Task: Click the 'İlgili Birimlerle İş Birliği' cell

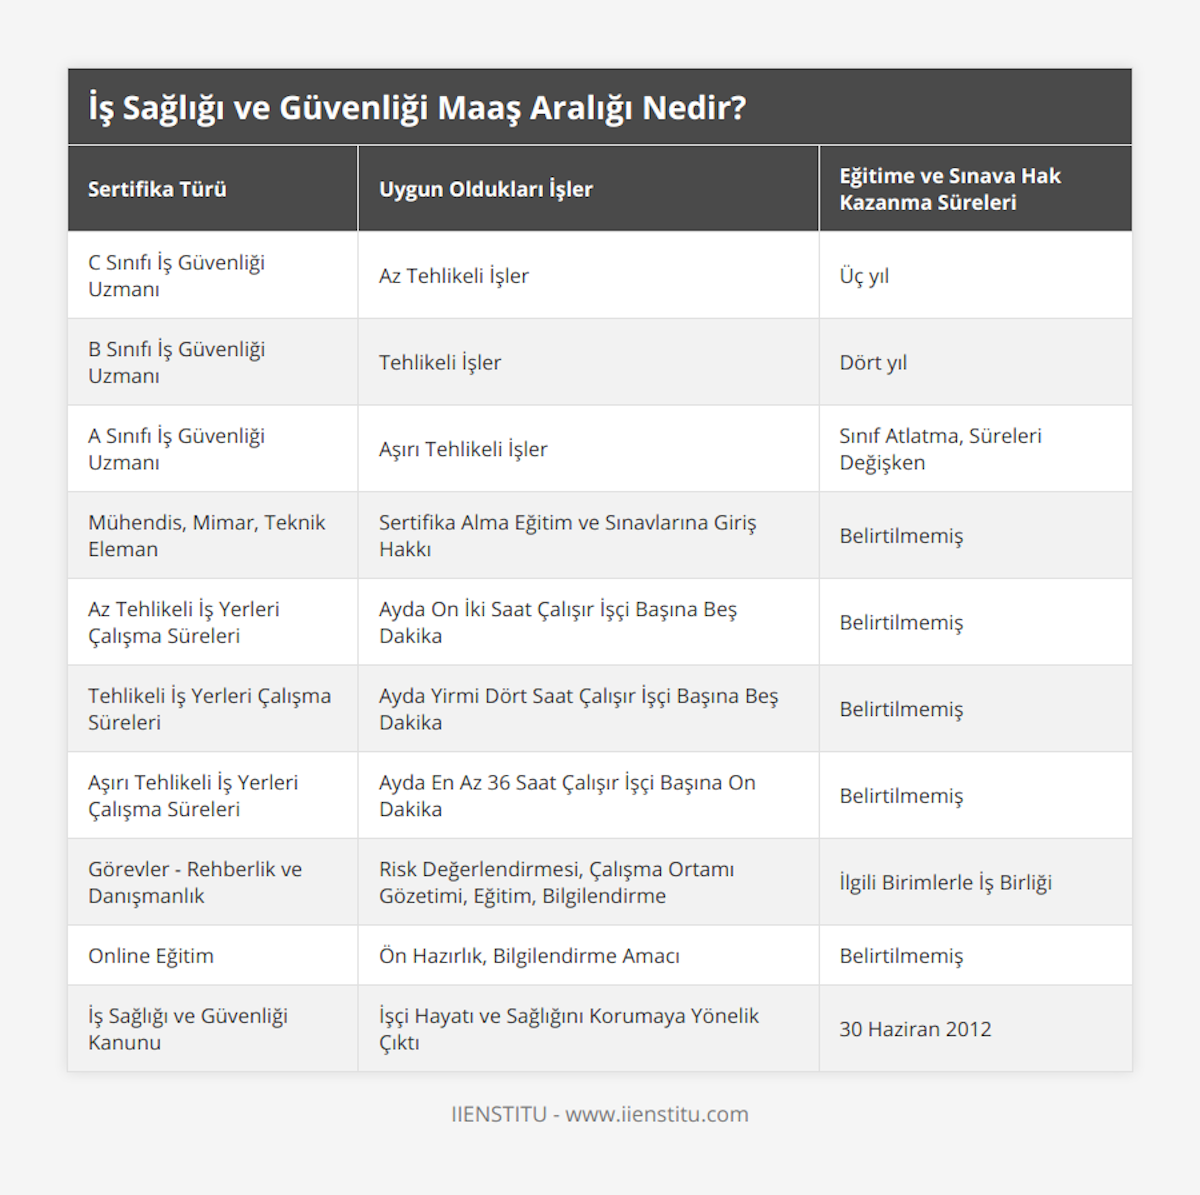Action: 945,882
